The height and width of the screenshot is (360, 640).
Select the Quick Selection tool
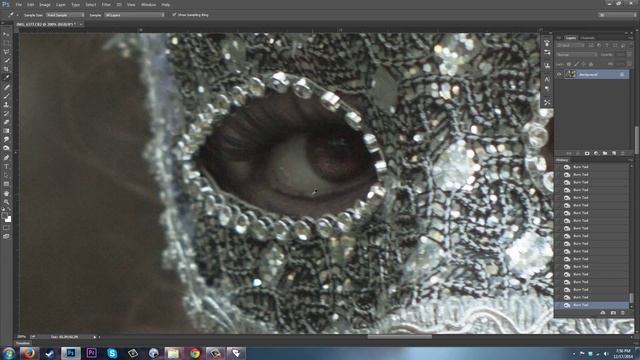click(6, 60)
